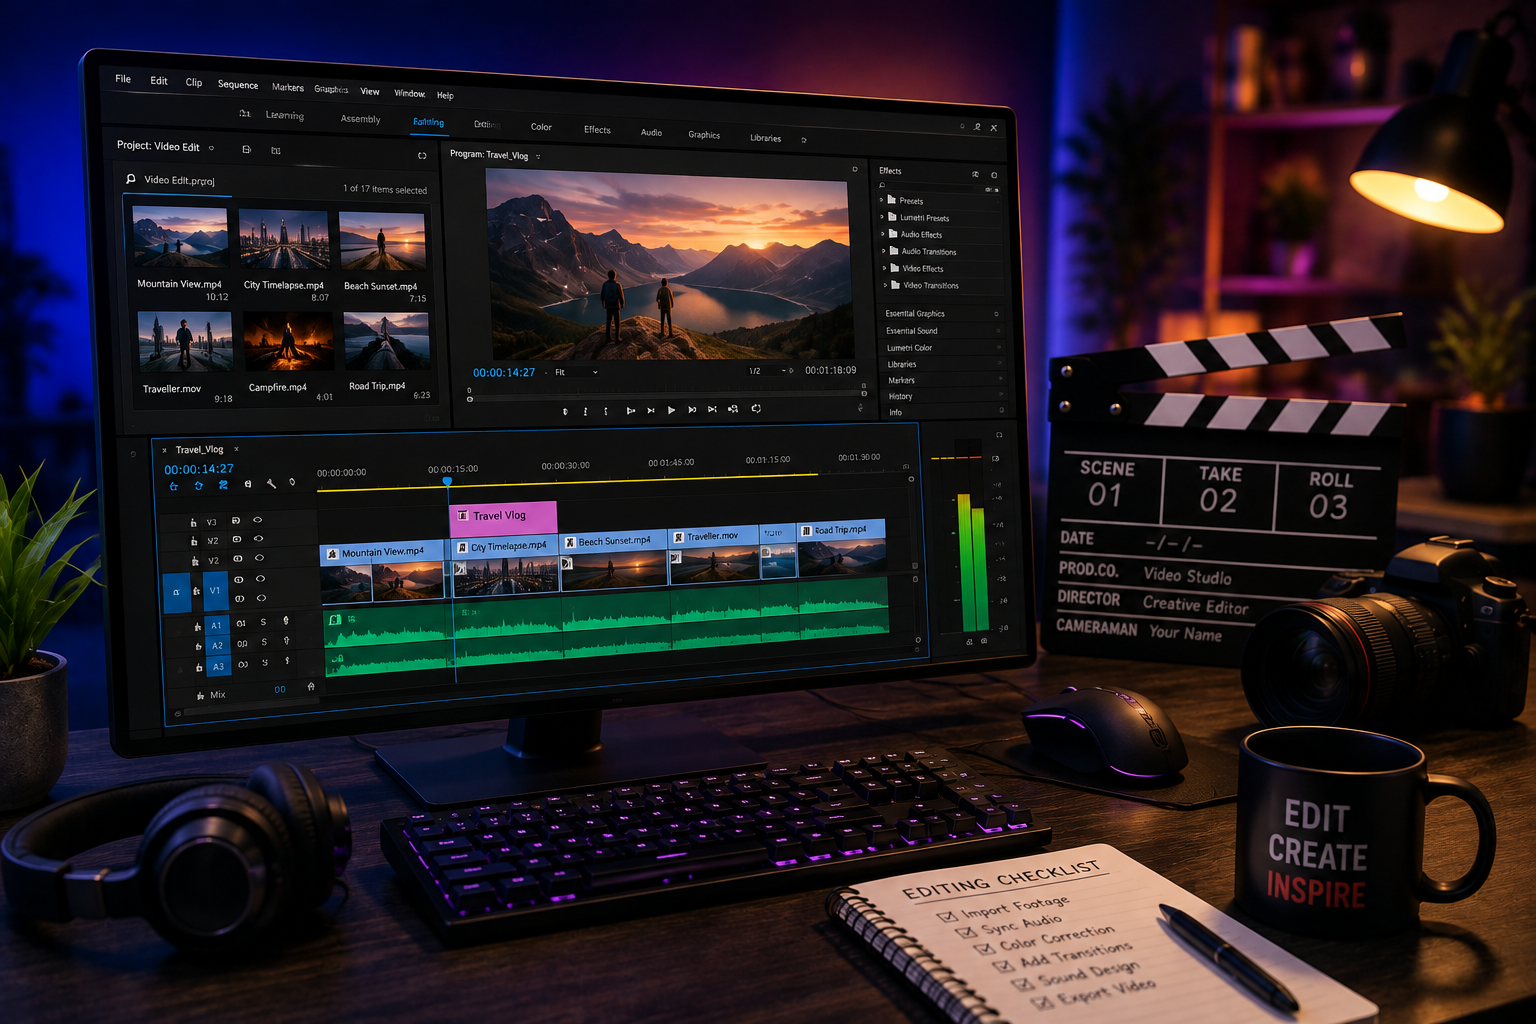Toggle the eye visibility on track V1
The height and width of the screenshot is (1024, 1536).
coord(260,578)
